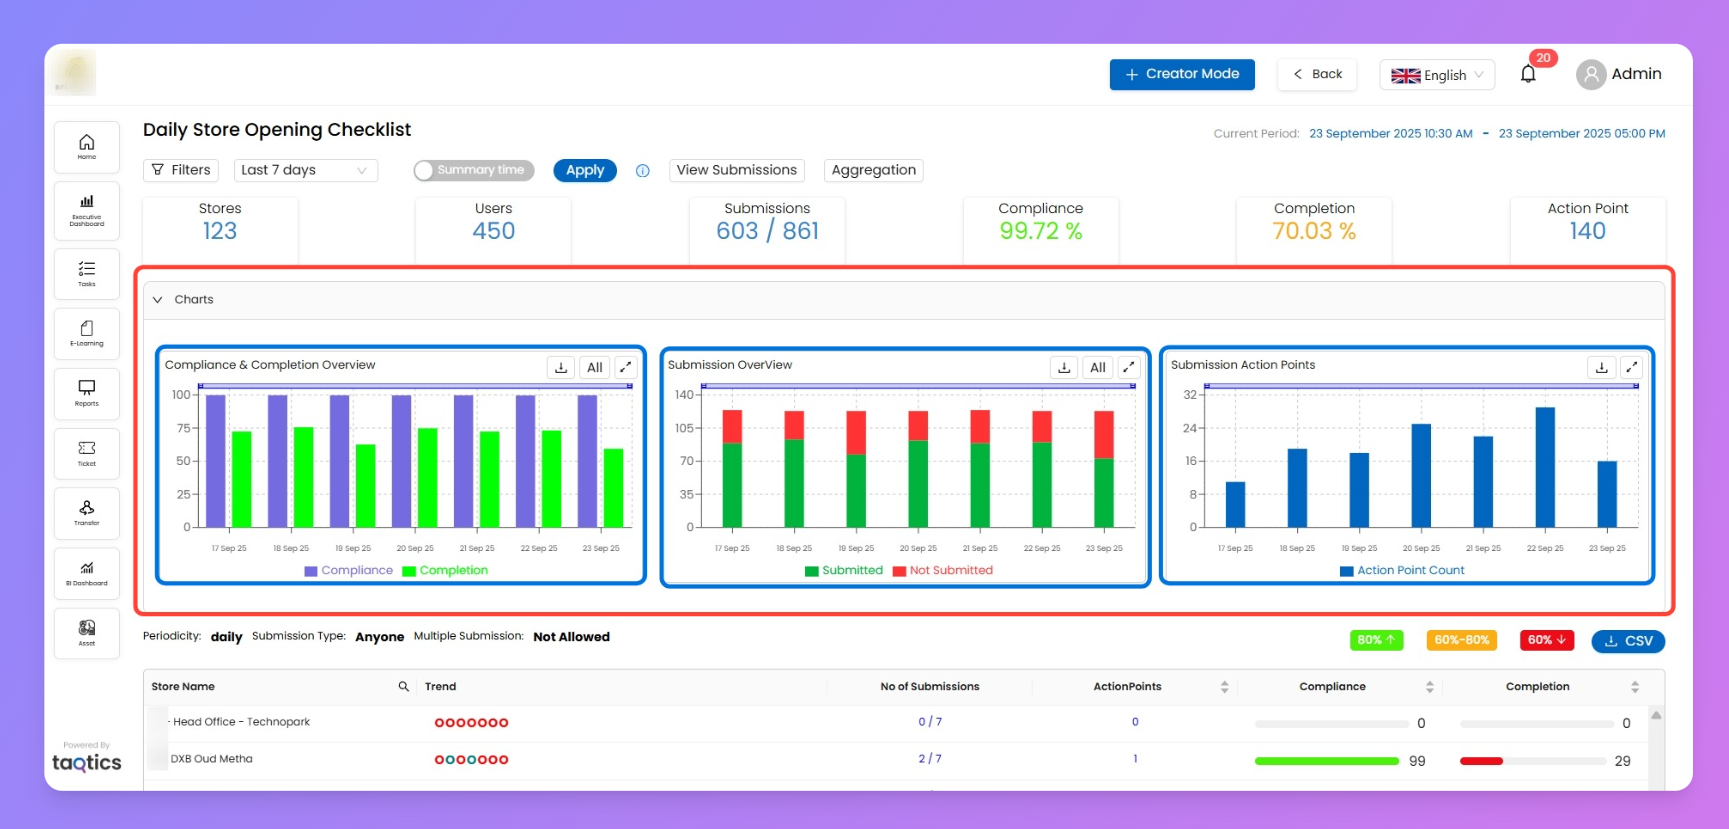Open the English language dropdown
The width and height of the screenshot is (1729, 829).
tap(1436, 75)
